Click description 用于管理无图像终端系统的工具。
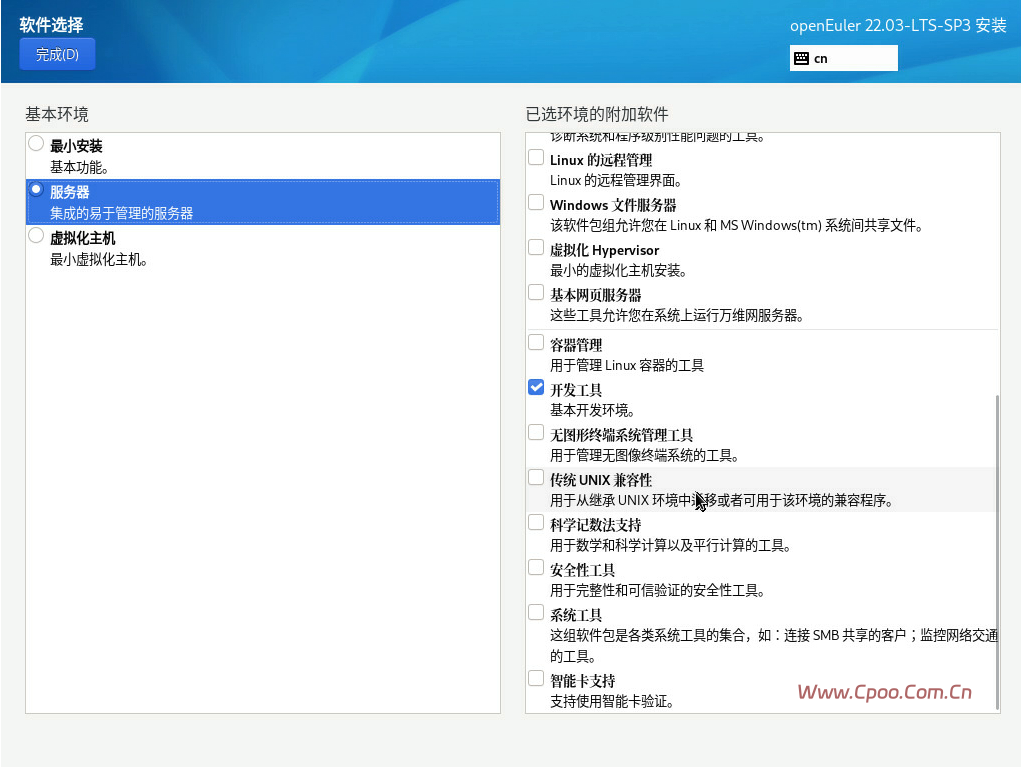This screenshot has height=767, width=1021. 645,455
